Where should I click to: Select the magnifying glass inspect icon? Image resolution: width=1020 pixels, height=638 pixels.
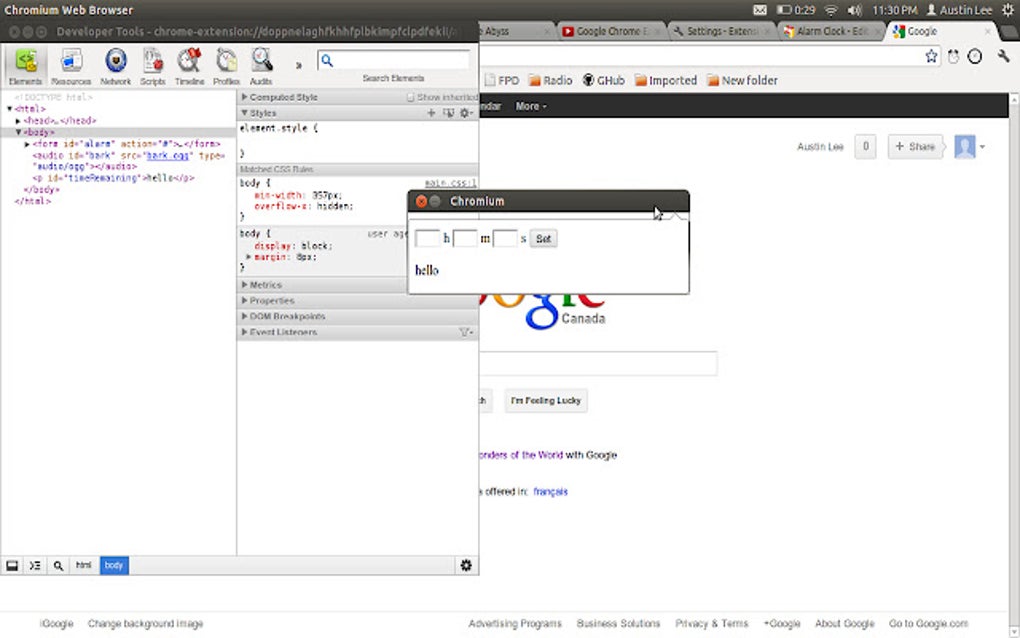click(x=59, y=565)
